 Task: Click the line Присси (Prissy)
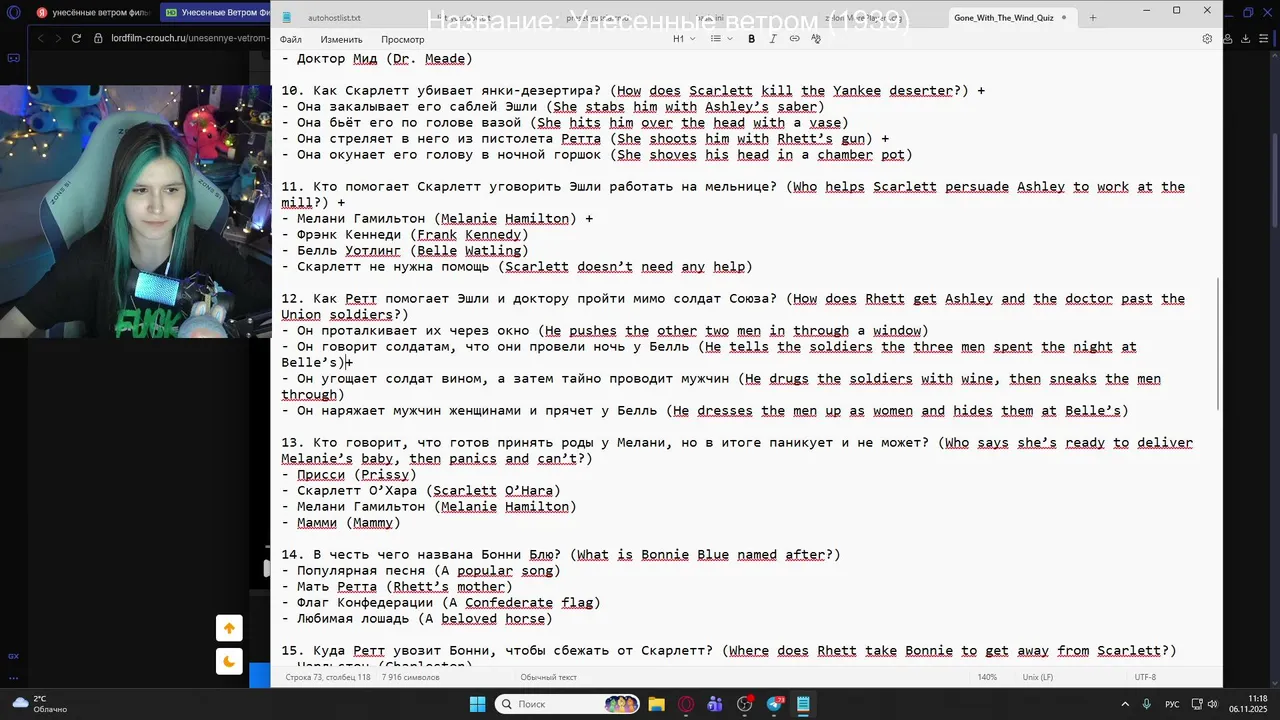pos(349,474)
